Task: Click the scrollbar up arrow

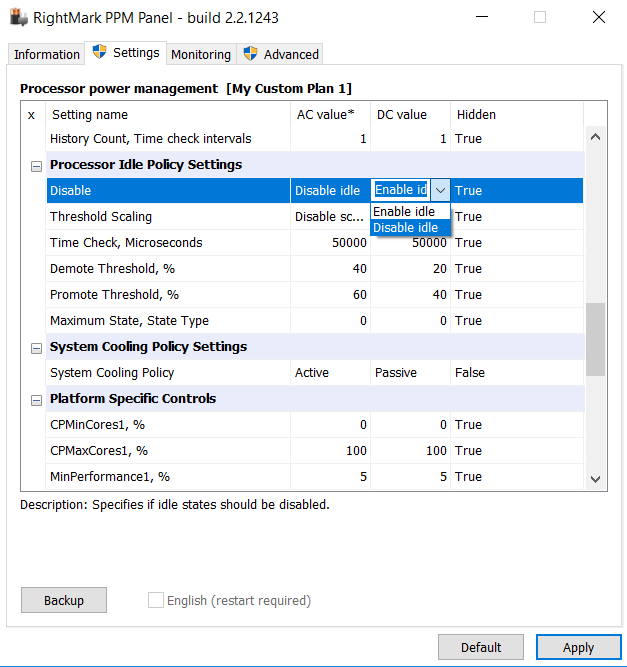Action: pos(596,137)
